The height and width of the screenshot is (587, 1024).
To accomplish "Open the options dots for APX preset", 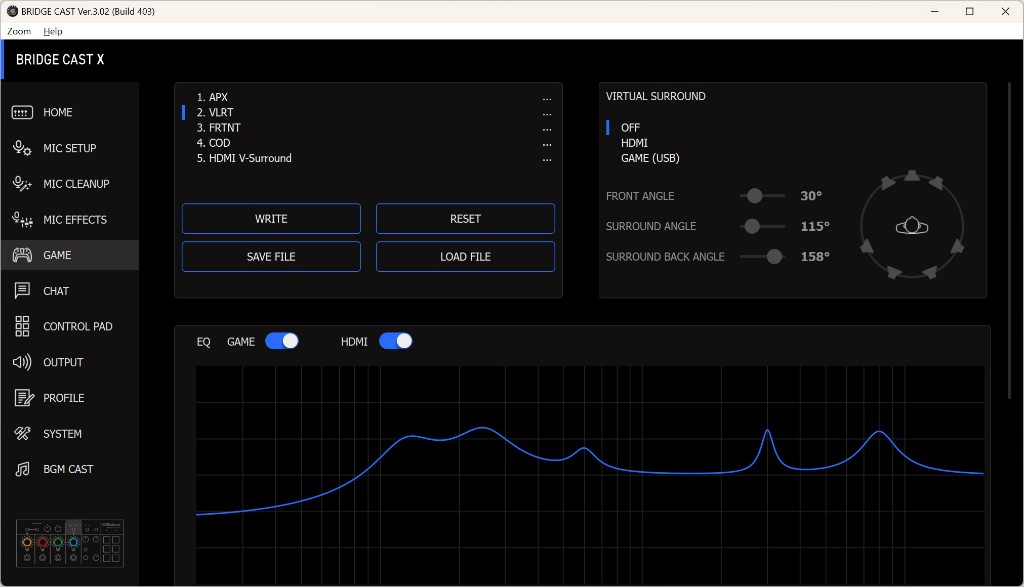I will 547,98.
